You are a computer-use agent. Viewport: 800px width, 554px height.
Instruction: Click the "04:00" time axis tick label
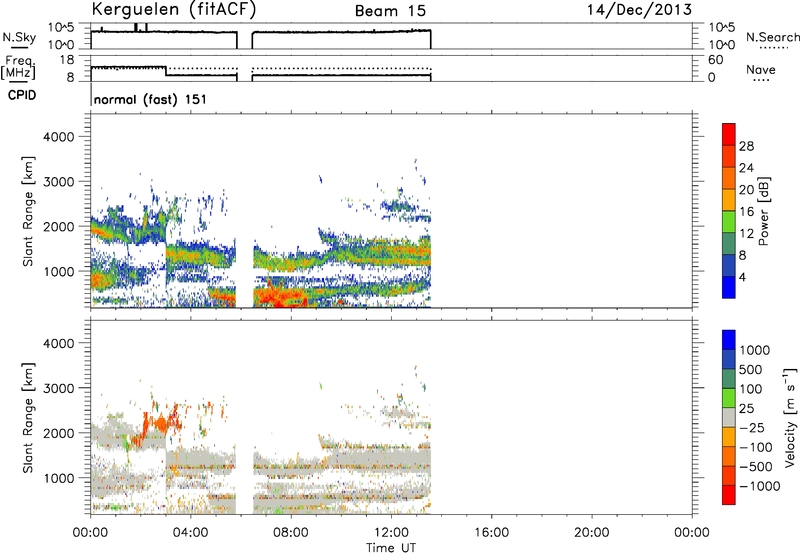click(x=191, y=533)
